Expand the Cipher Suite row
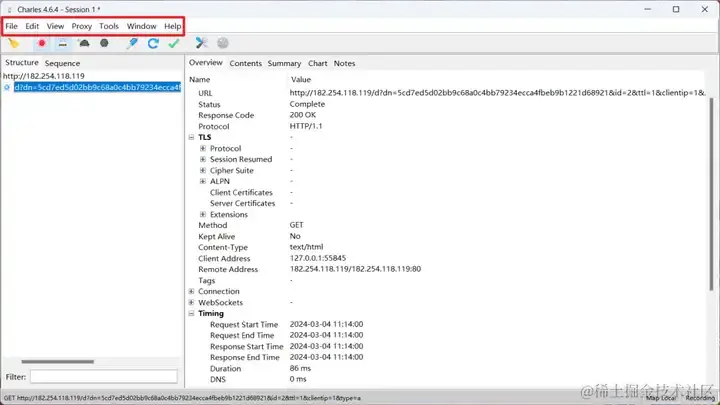This screenshot has height=405, width=720. point(203,170)
